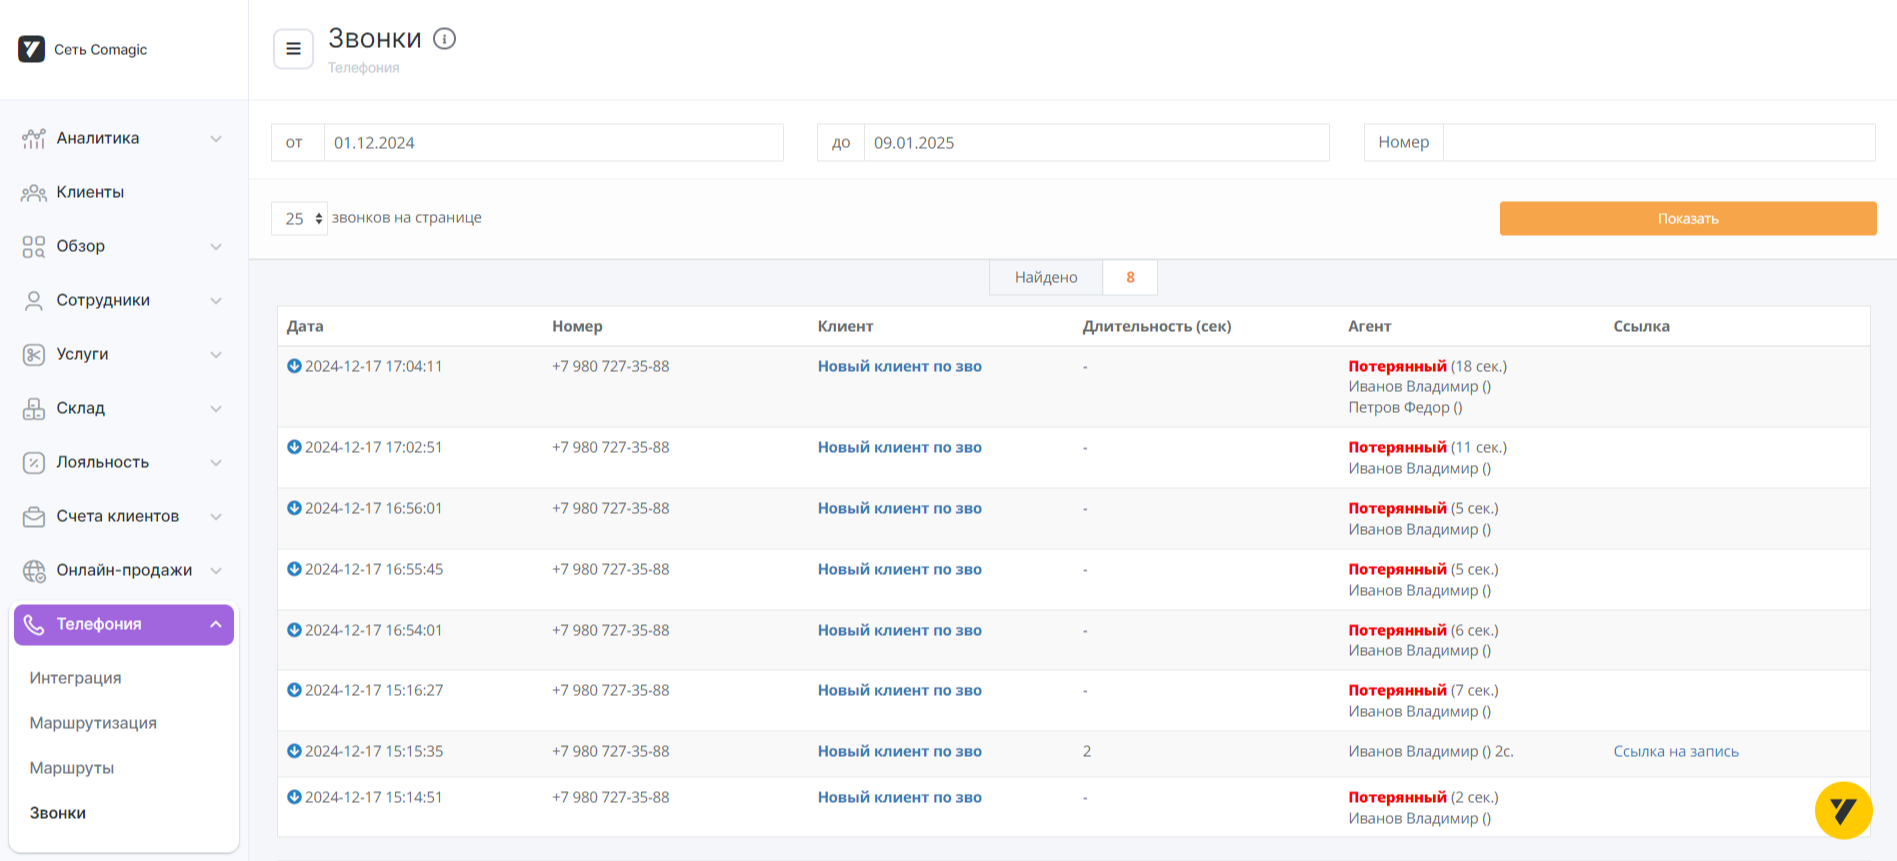1897x861 pixels.
Task: Open the Клиенты menu item
Action: 90,192
